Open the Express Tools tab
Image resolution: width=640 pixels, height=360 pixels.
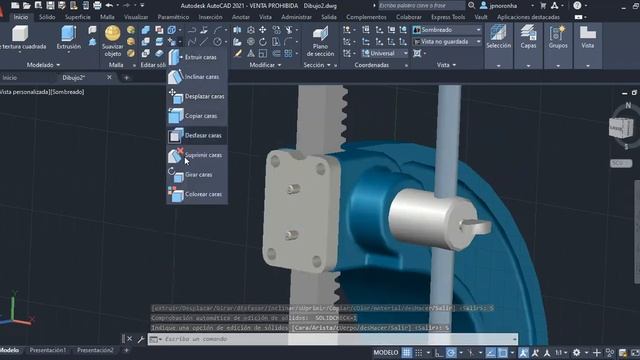[x=448, y=17]
